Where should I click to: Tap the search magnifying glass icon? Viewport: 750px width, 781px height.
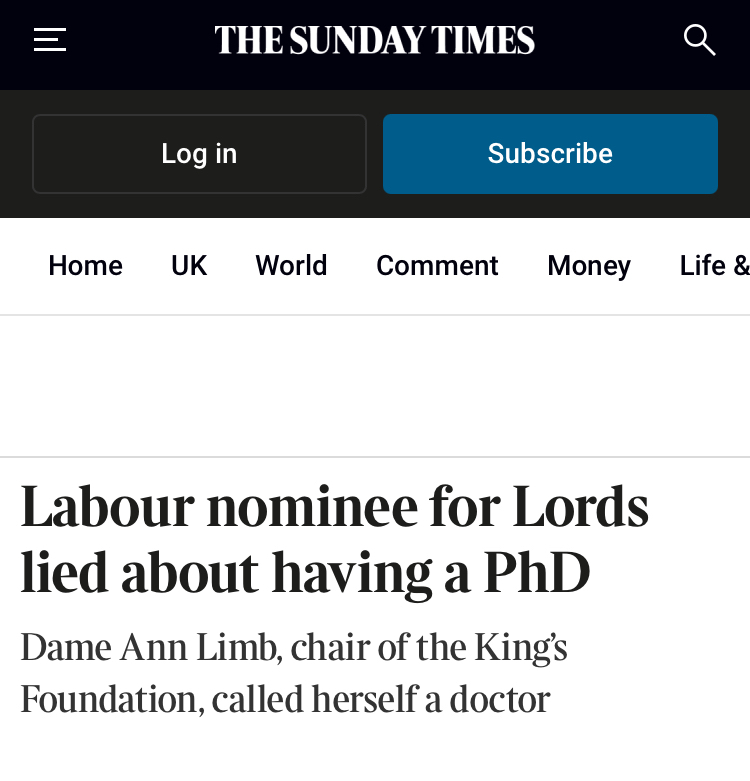pos(699,40)
